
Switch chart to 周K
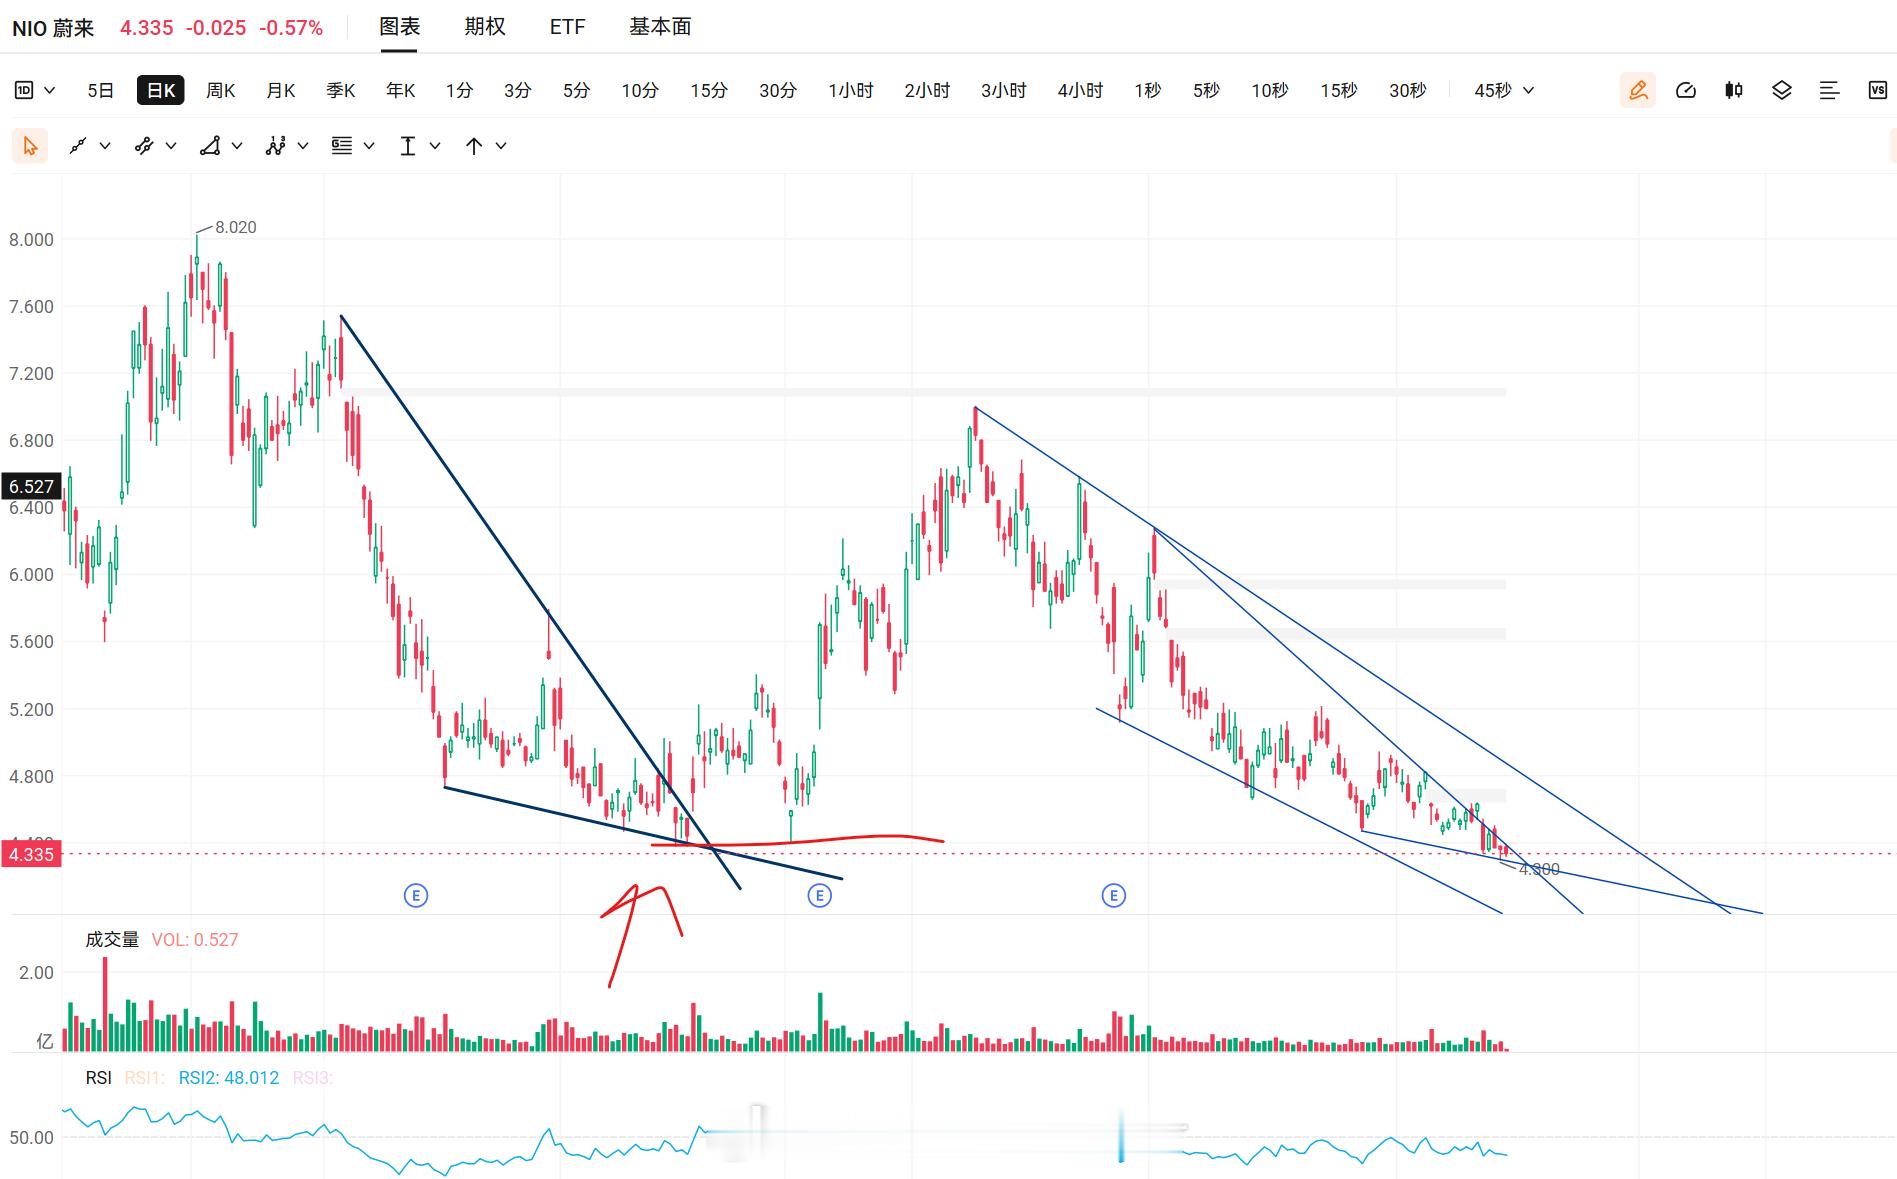(220, 90)
